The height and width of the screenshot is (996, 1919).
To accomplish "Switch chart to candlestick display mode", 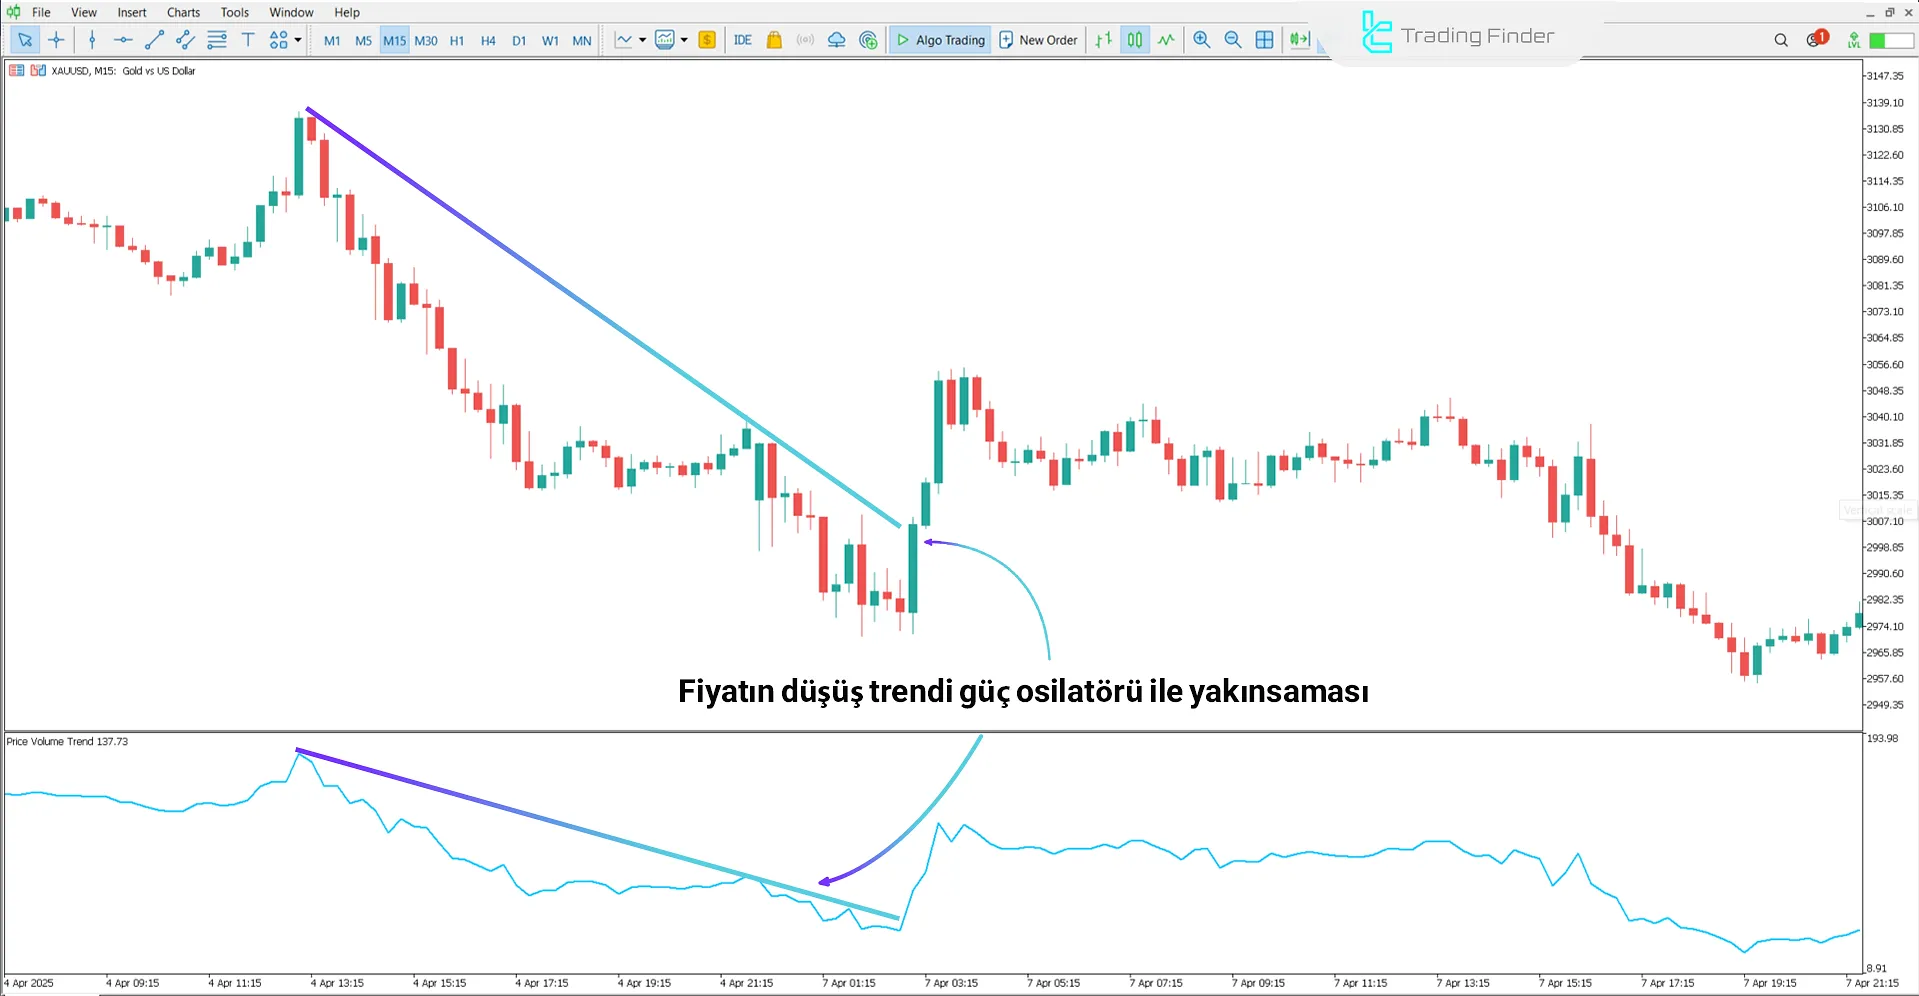I will pyautogui.click(x=1134, y=40).
